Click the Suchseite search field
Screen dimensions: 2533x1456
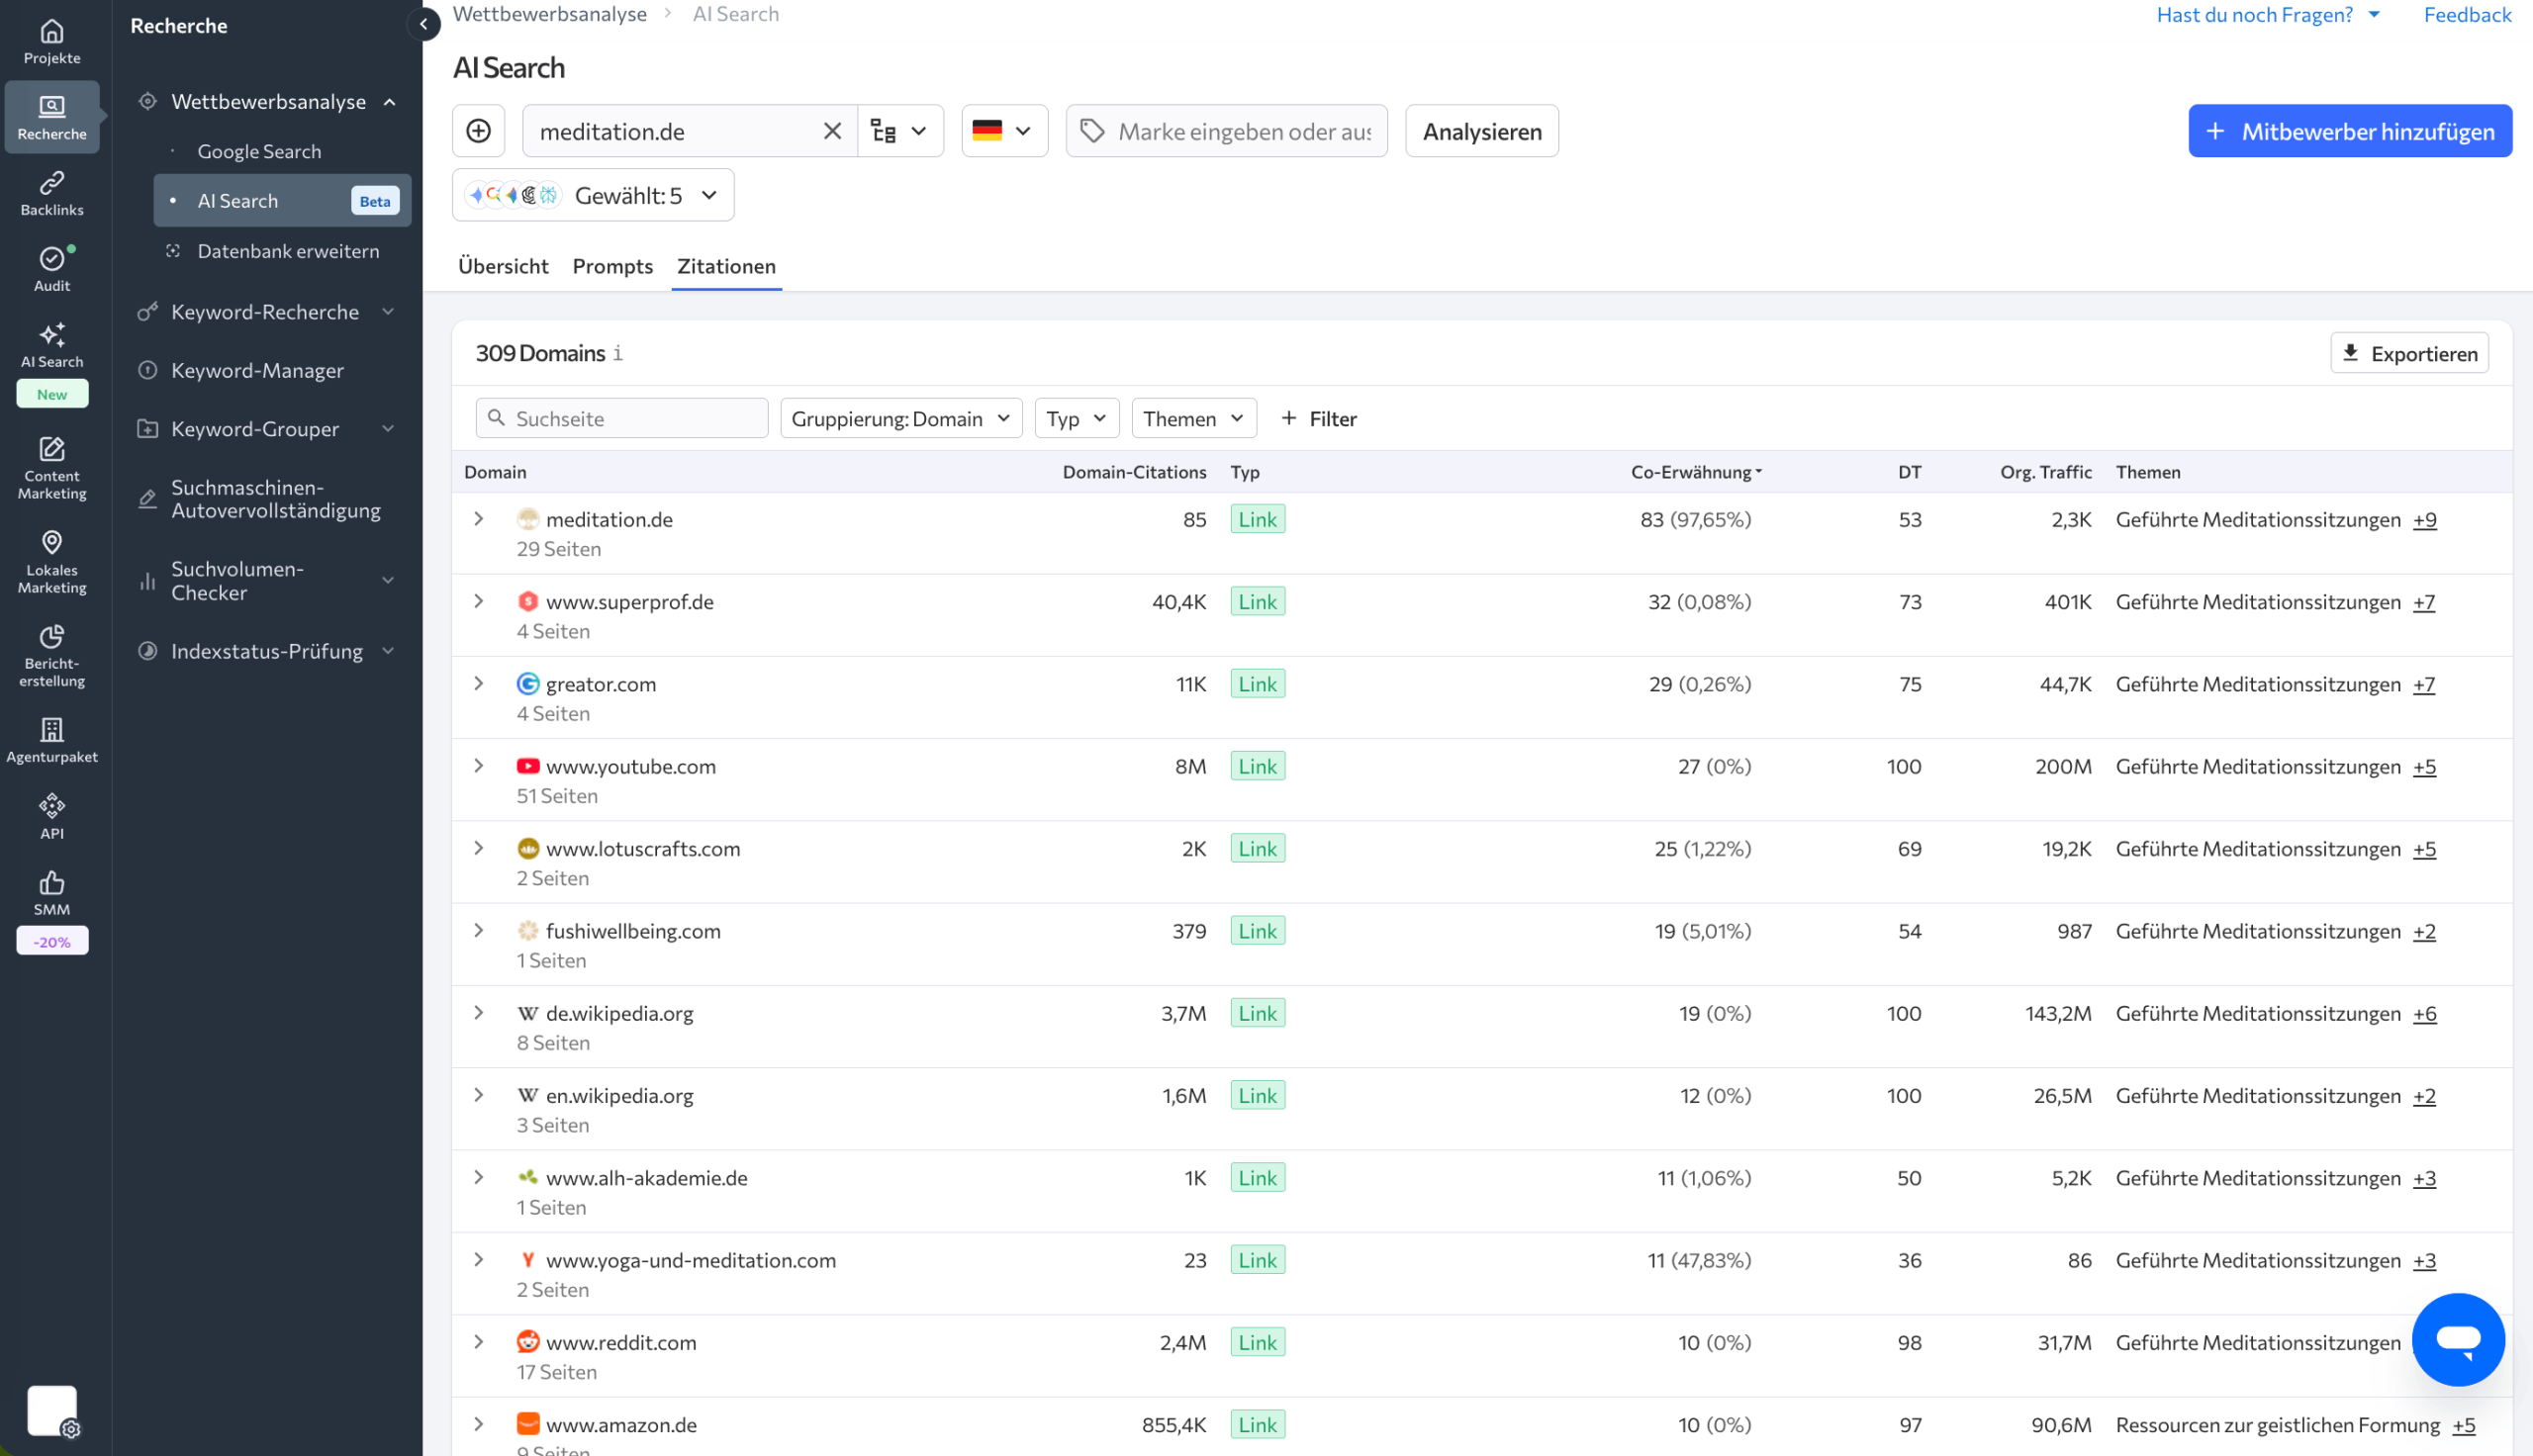click(x=621, y=418)
